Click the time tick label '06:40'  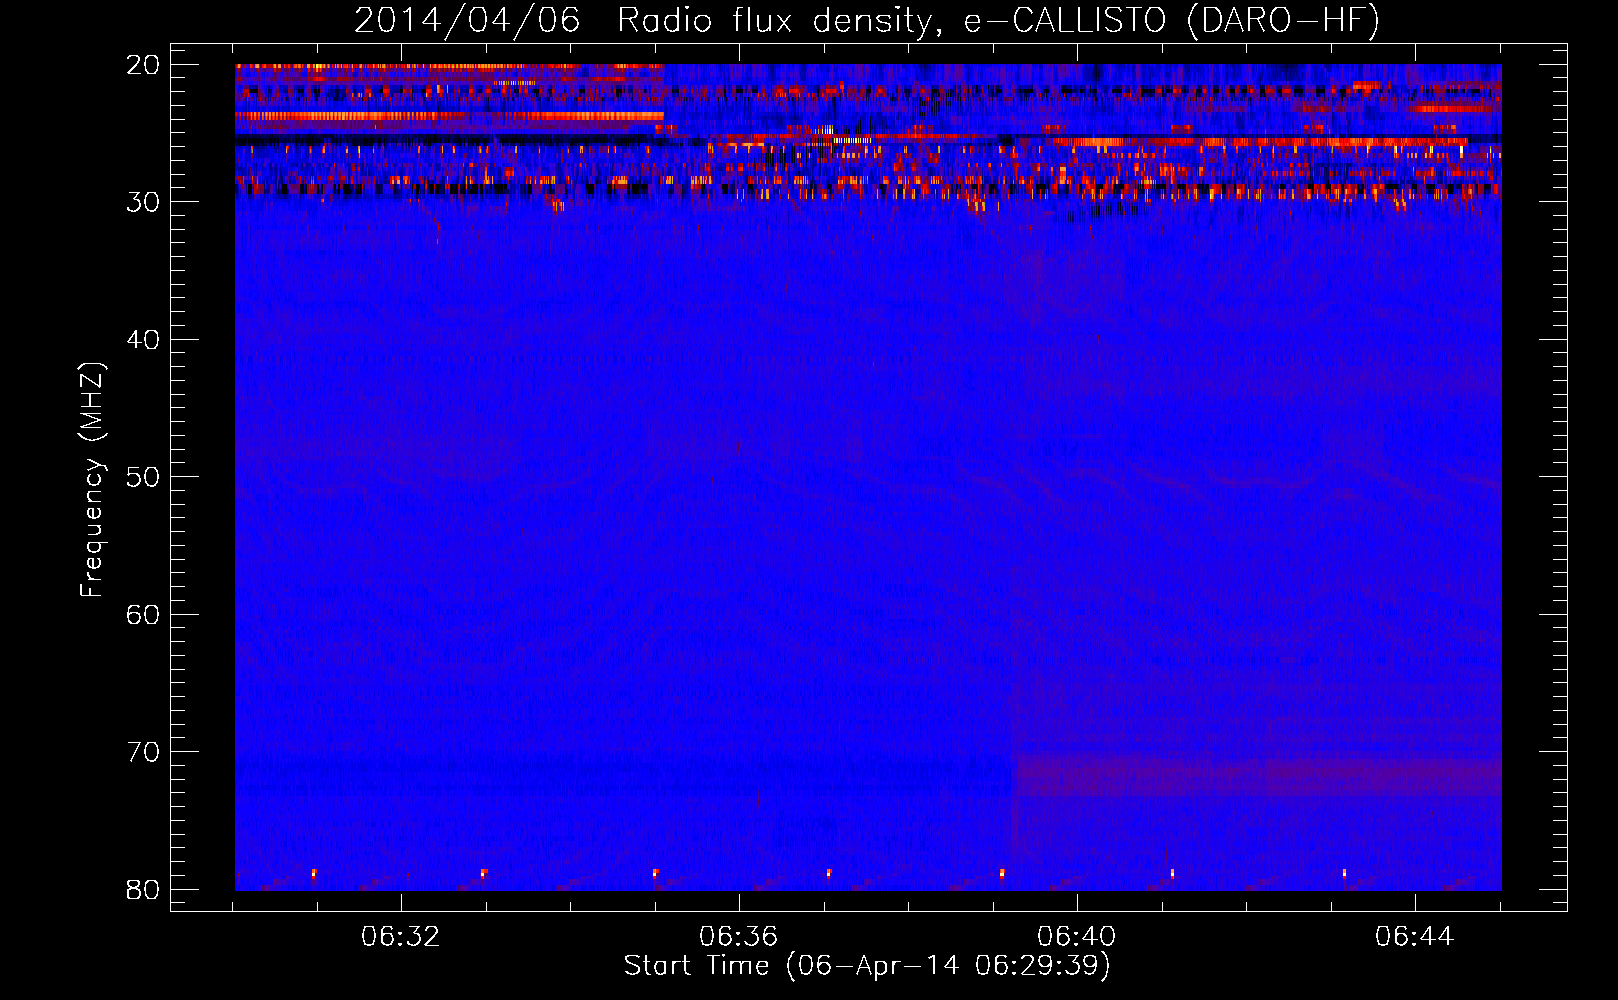[1077, 937]
